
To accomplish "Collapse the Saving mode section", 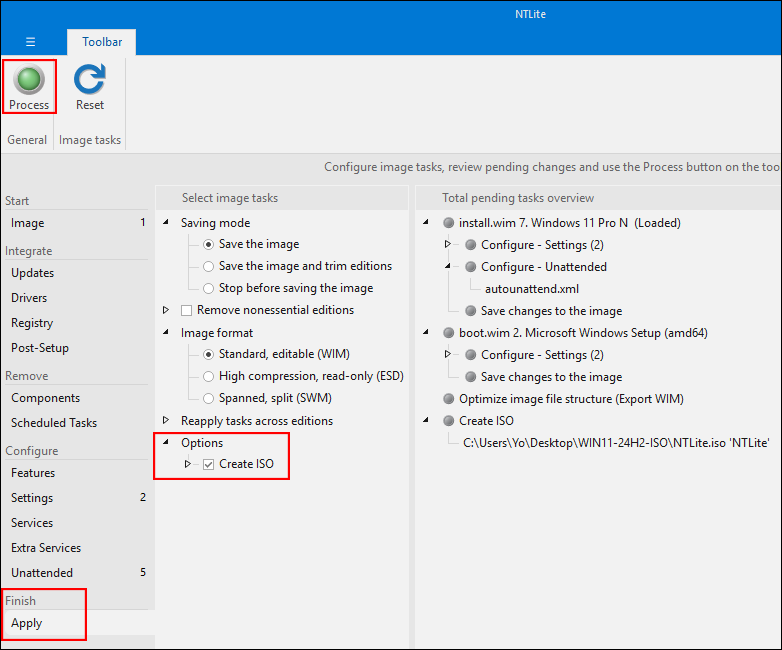I will click(x=166, y=223).
